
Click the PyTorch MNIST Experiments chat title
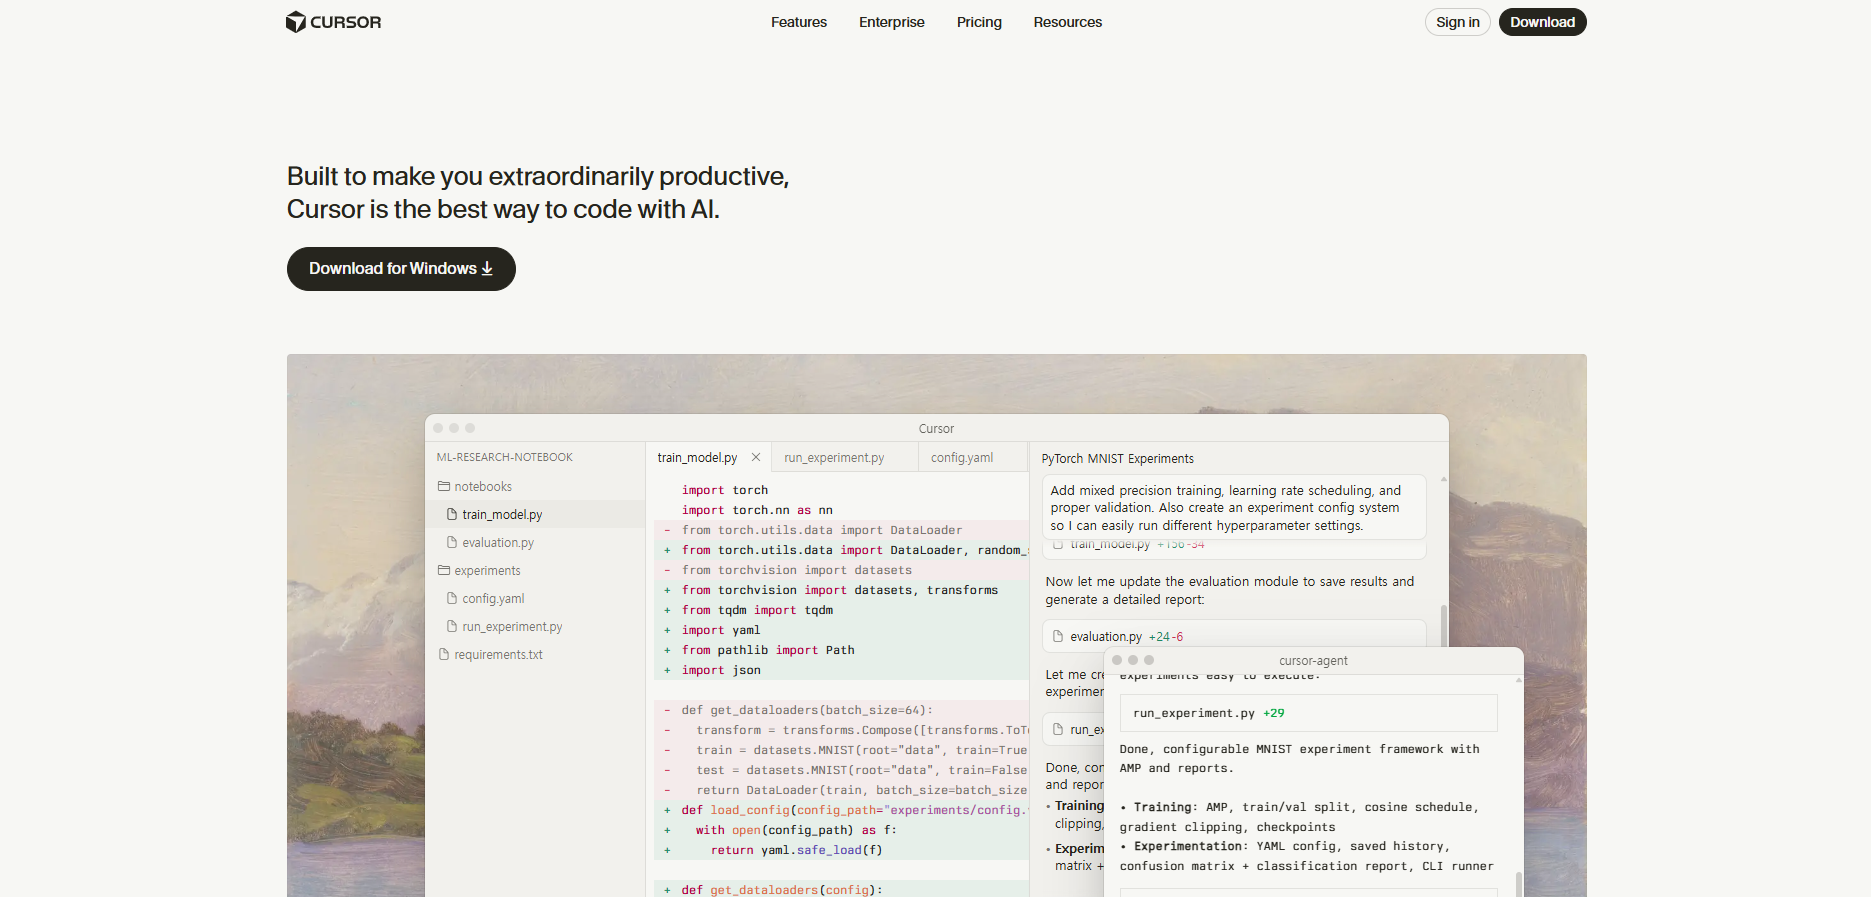pyautogui.click(x=1117, y=459)
